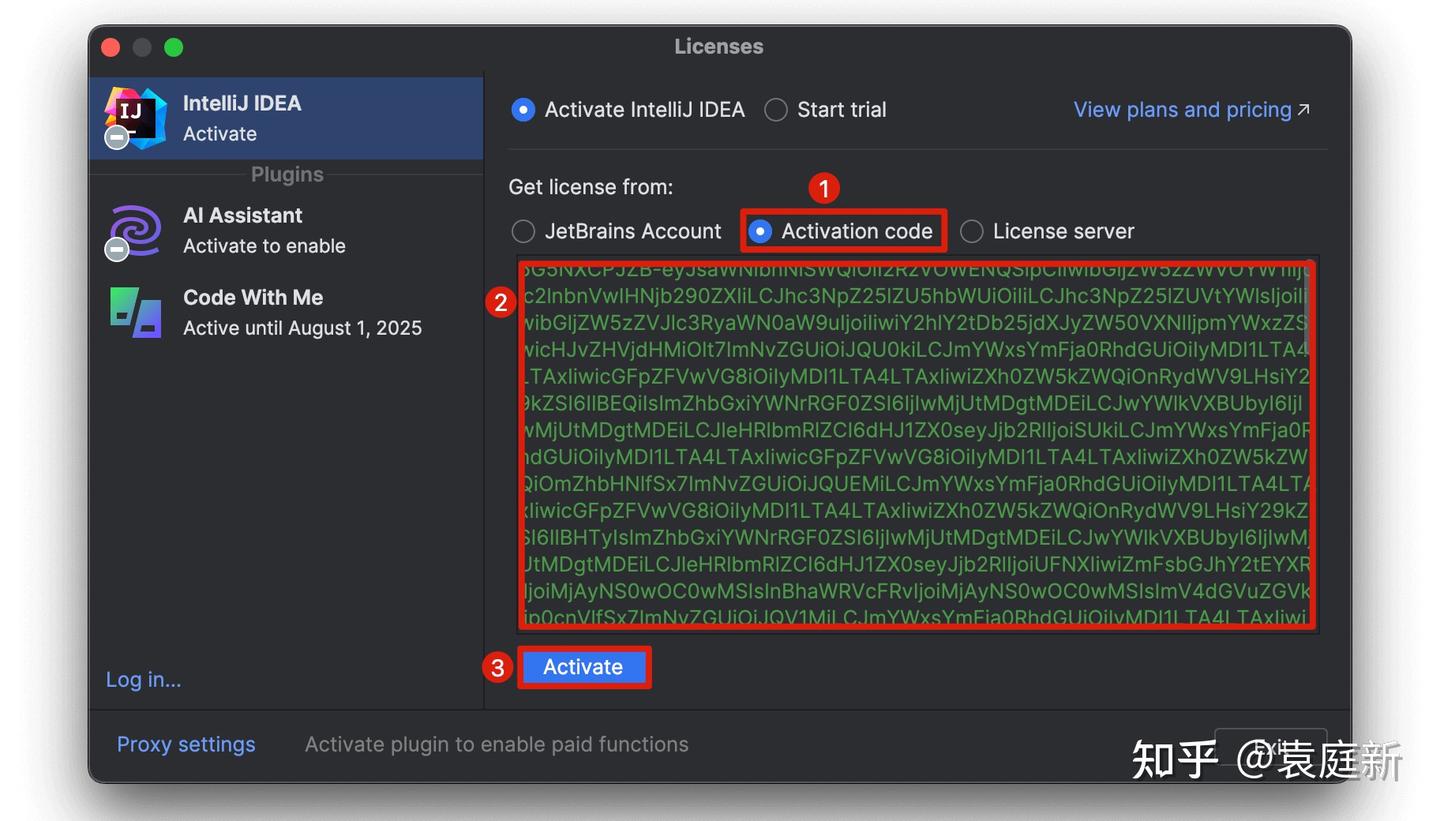The image size is (1440, 821).
Task: Click the green zoom button in the title bar
Action: [x=172, y=47]
